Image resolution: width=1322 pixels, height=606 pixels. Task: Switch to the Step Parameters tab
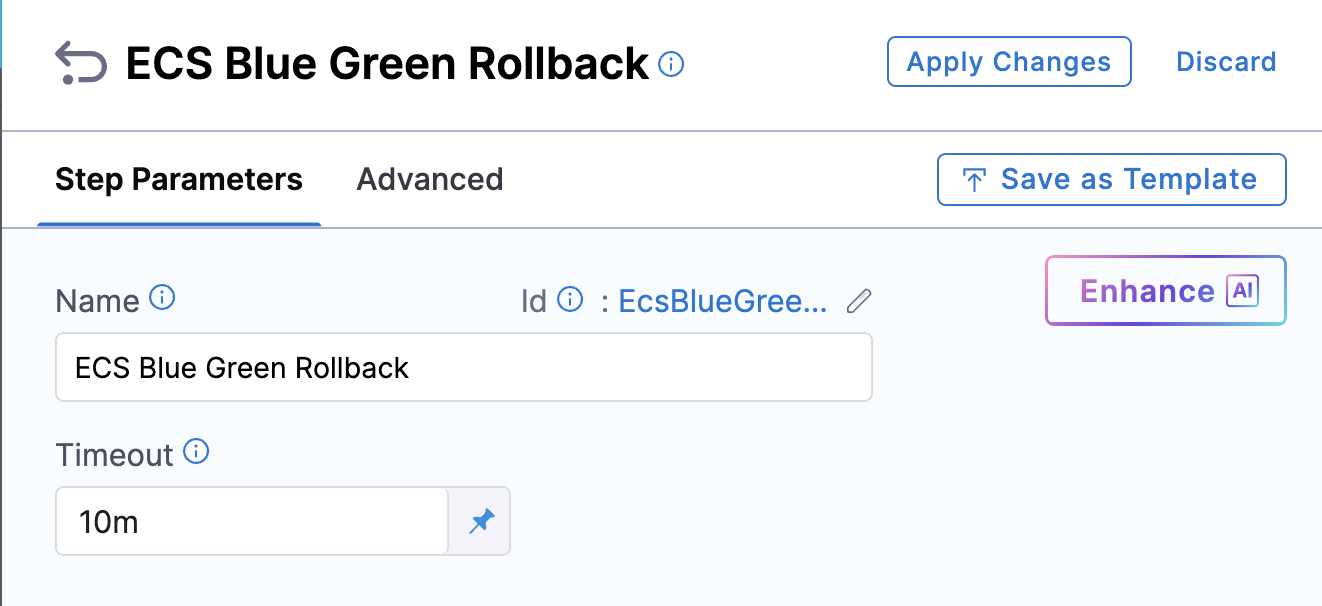click(x=179, y=180)
